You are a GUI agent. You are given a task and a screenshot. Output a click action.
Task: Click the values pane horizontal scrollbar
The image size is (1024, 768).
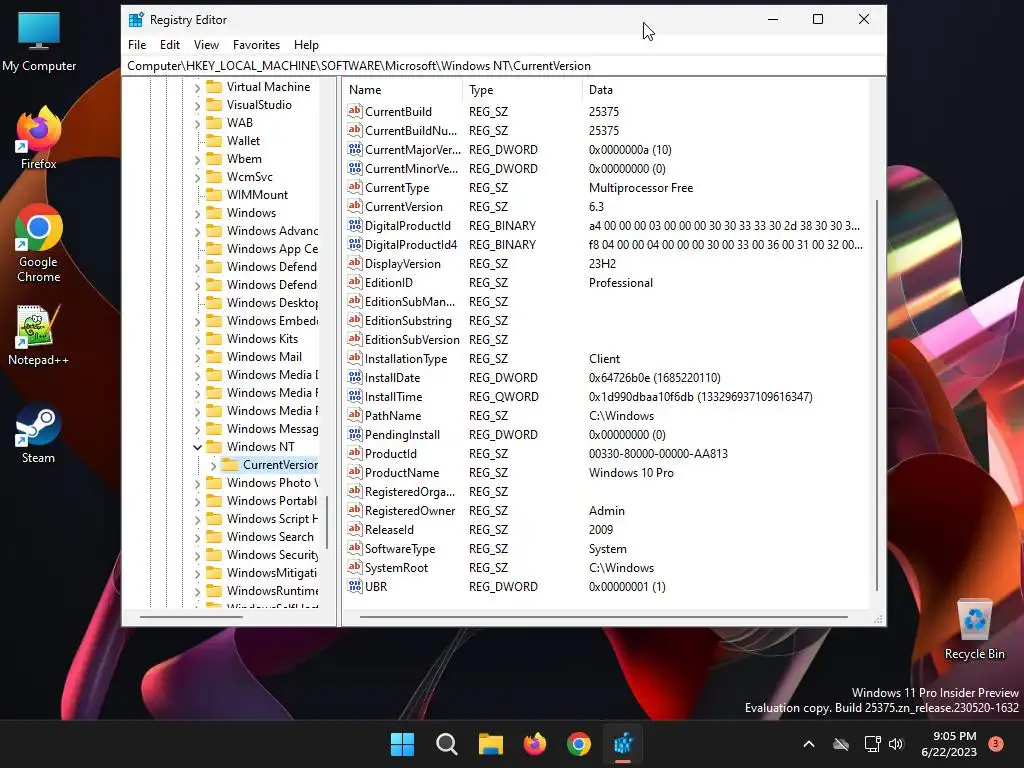(x=603, y=616)
